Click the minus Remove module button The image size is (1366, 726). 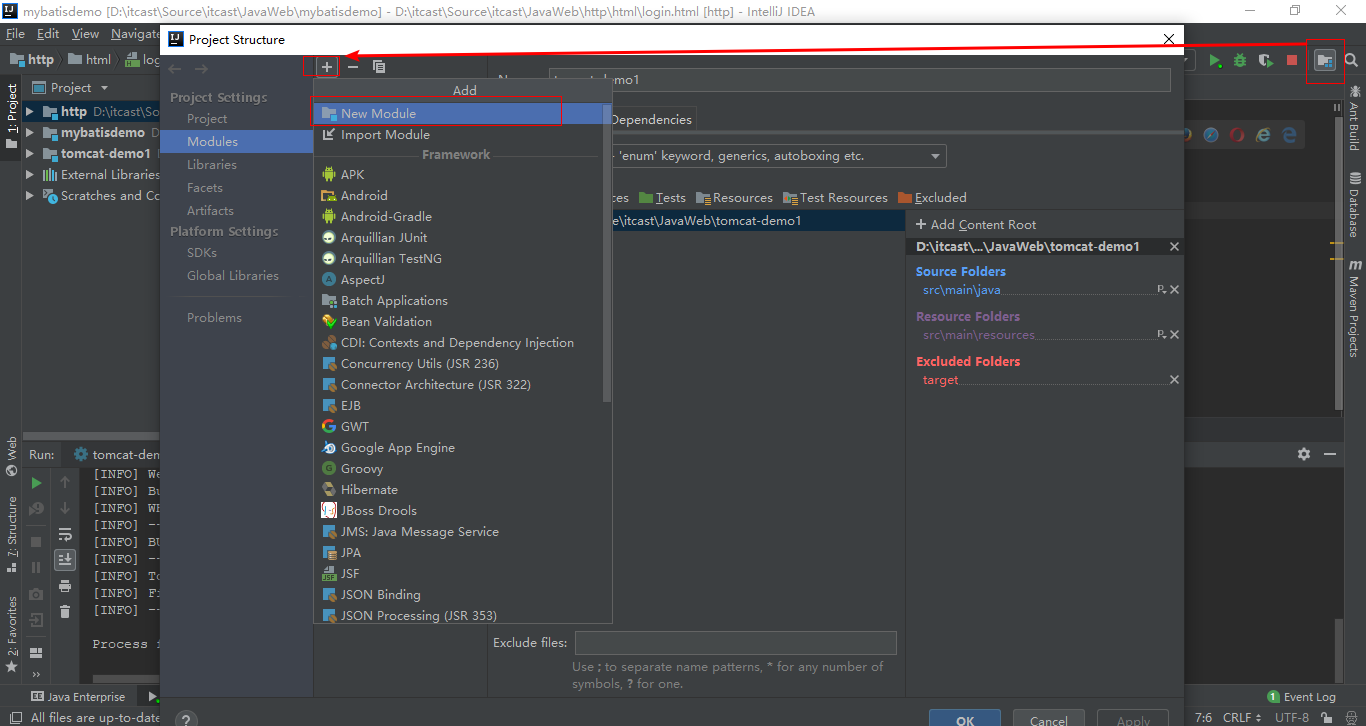[x=353, y=67]
